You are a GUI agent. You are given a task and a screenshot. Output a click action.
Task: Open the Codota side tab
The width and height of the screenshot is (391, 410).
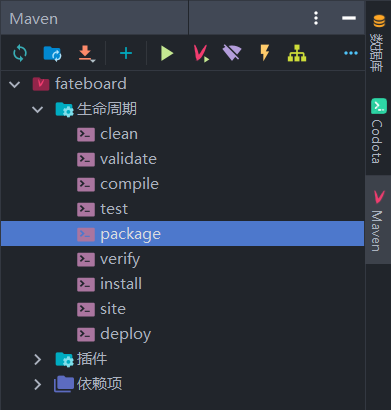378,131
